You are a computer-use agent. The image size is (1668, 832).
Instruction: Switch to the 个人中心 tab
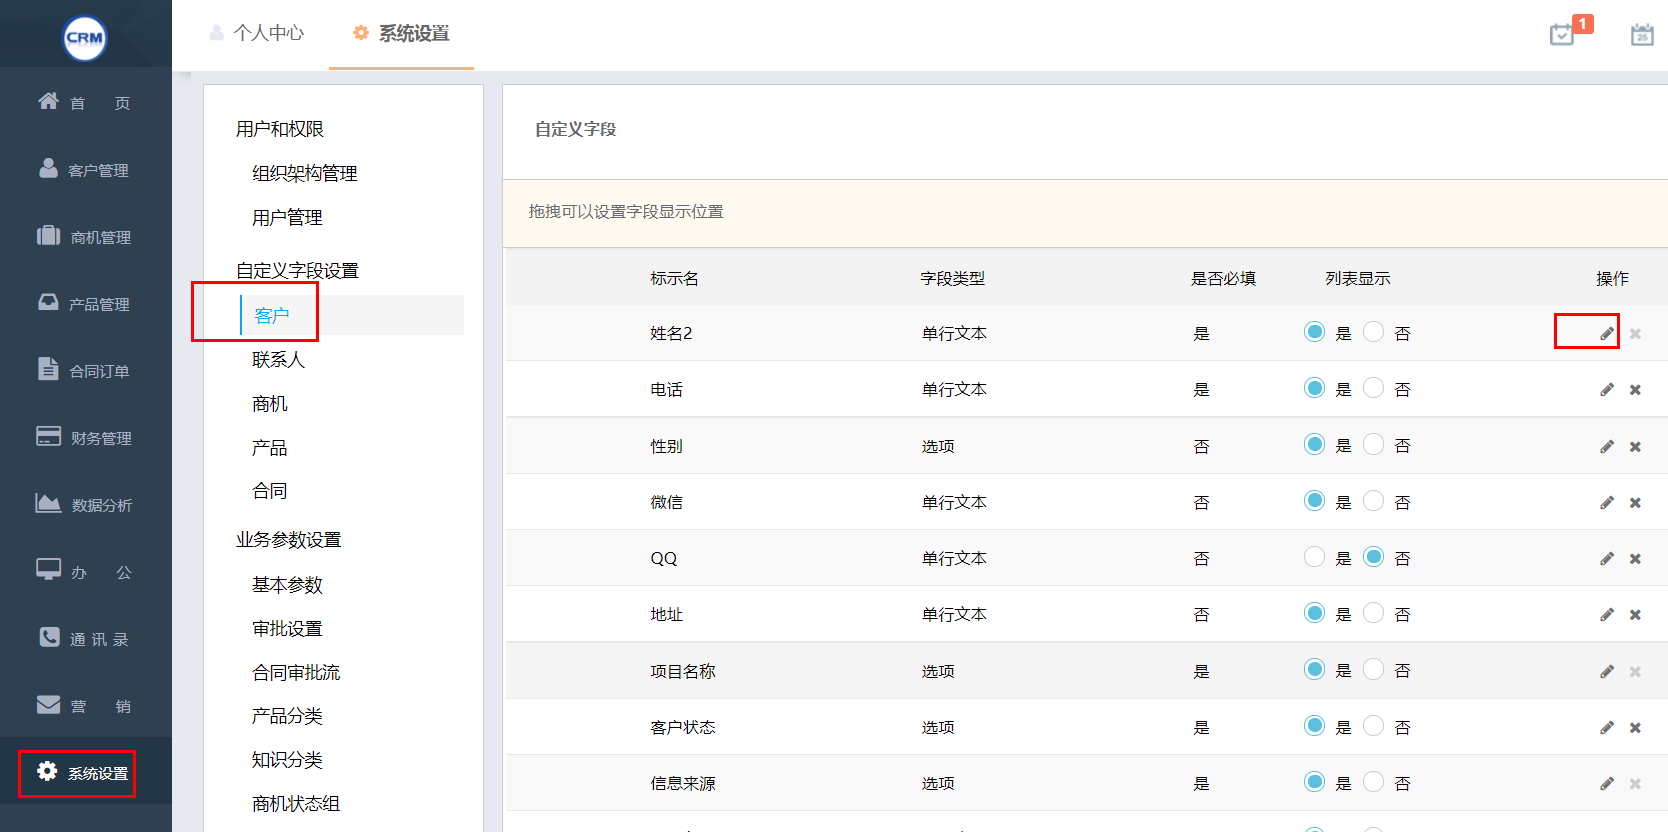click(x=257, y=33)
